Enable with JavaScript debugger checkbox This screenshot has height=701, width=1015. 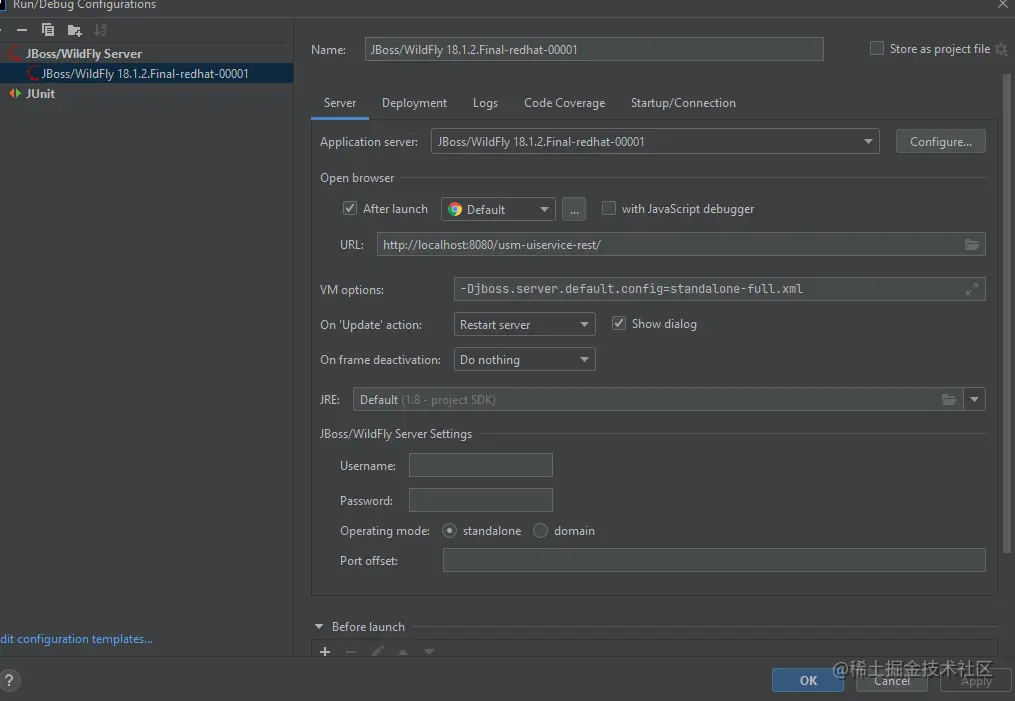click(x=608, y=208)
